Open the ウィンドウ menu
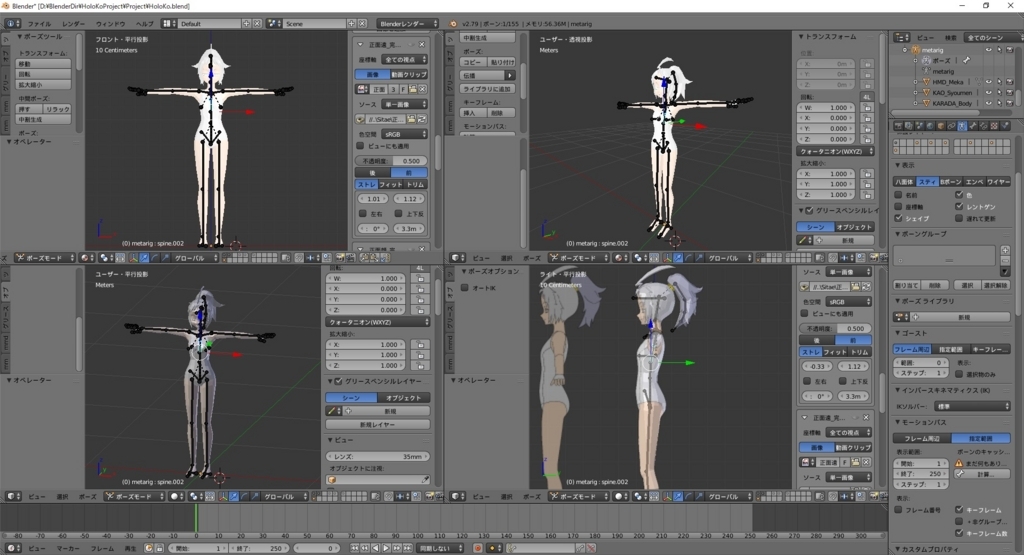This screenshot has height=555, width=1024. click(110, 24)
